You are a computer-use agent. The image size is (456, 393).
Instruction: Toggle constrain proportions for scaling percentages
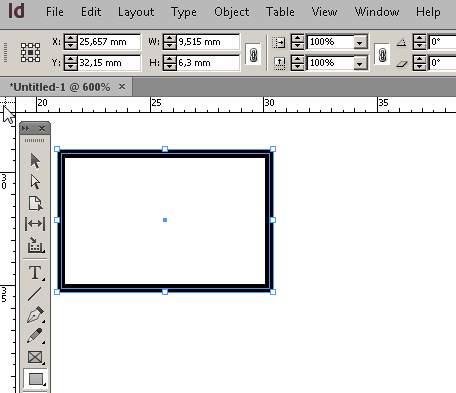click(382, 54)
